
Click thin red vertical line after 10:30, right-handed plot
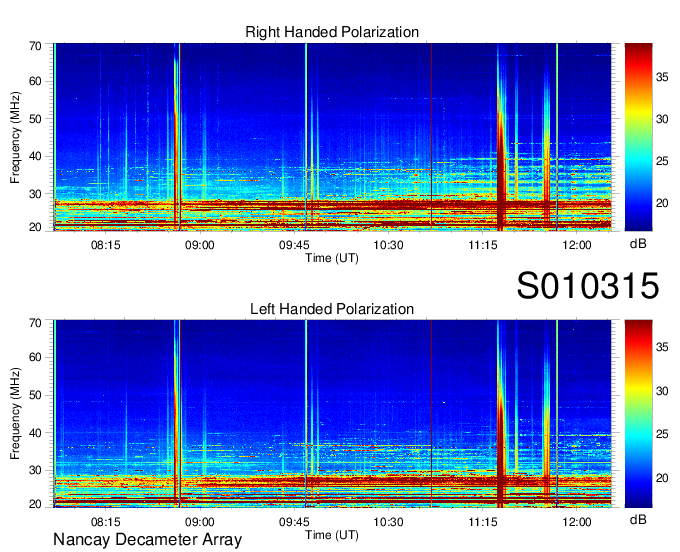pos(432,137)
